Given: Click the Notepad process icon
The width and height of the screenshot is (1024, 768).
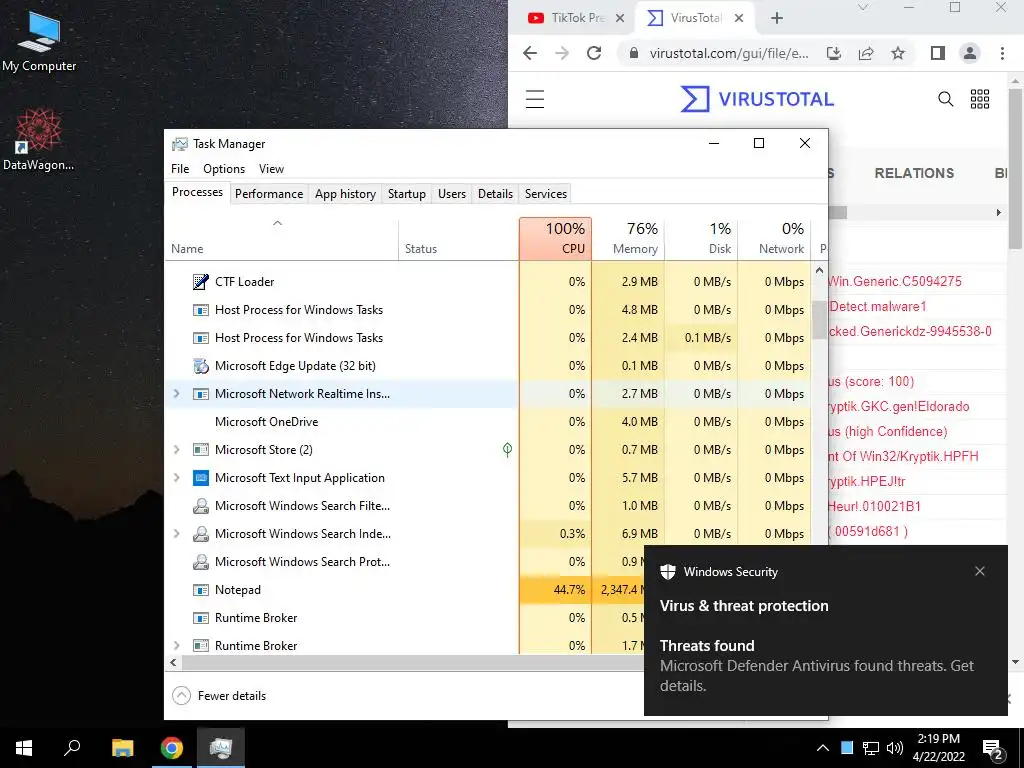Looking at the screenshot, I should click(x=200, y=590).
